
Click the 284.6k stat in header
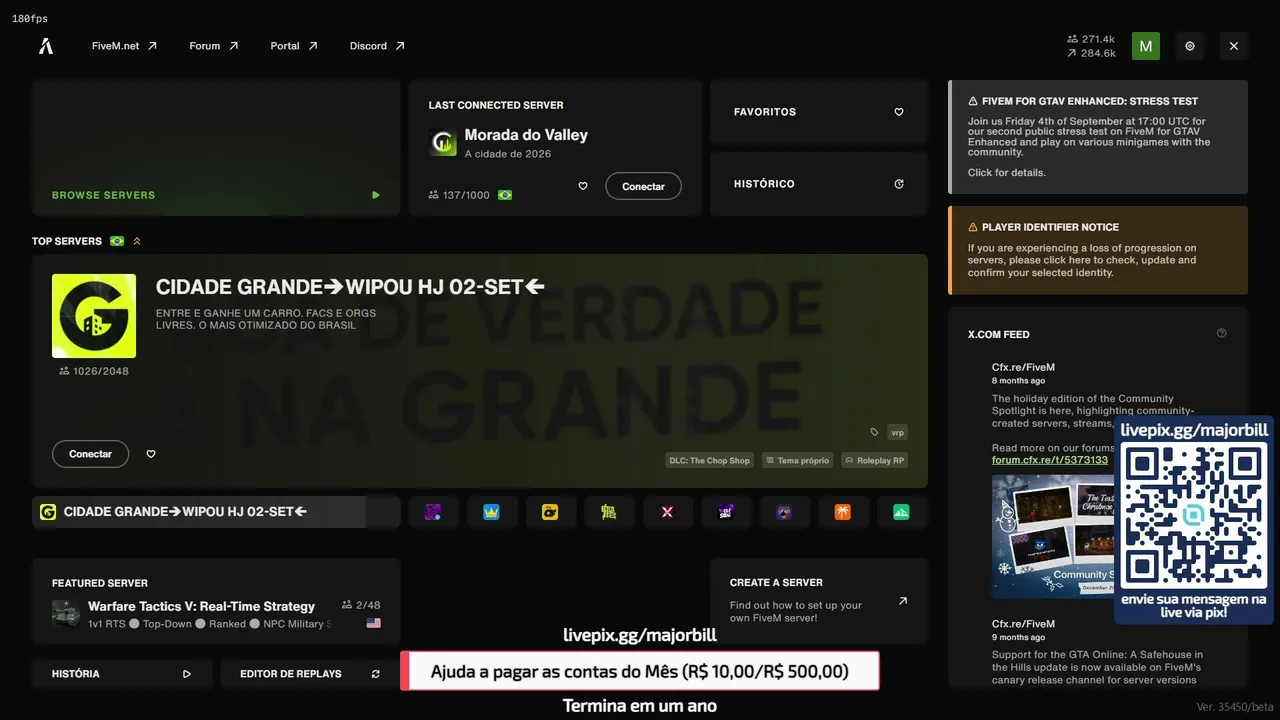[x=1091, y=53]
